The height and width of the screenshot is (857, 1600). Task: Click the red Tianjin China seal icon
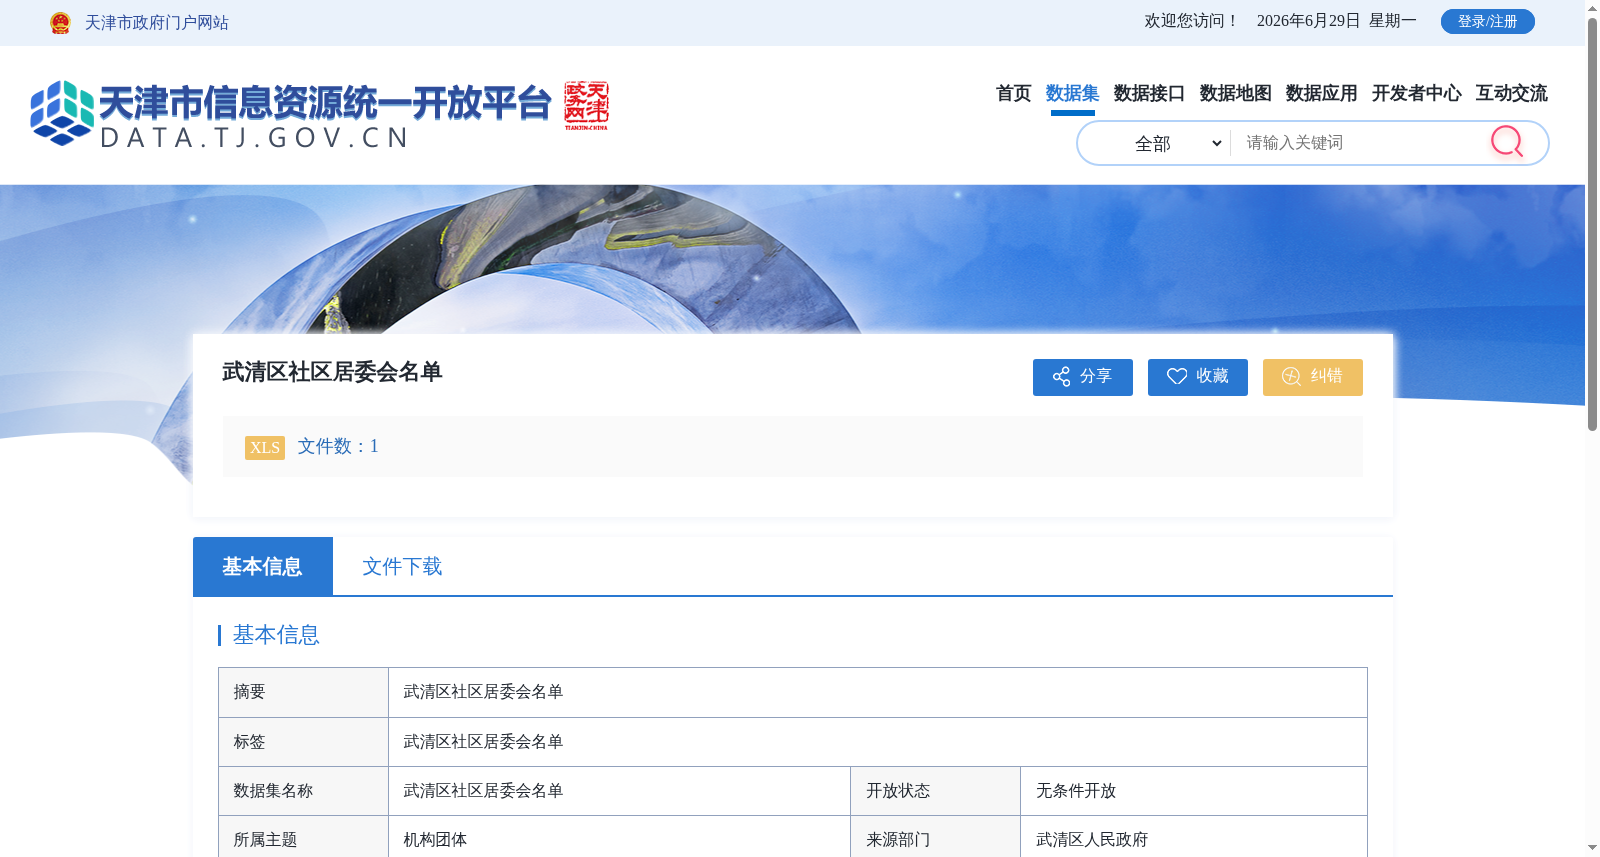[586, 106]
